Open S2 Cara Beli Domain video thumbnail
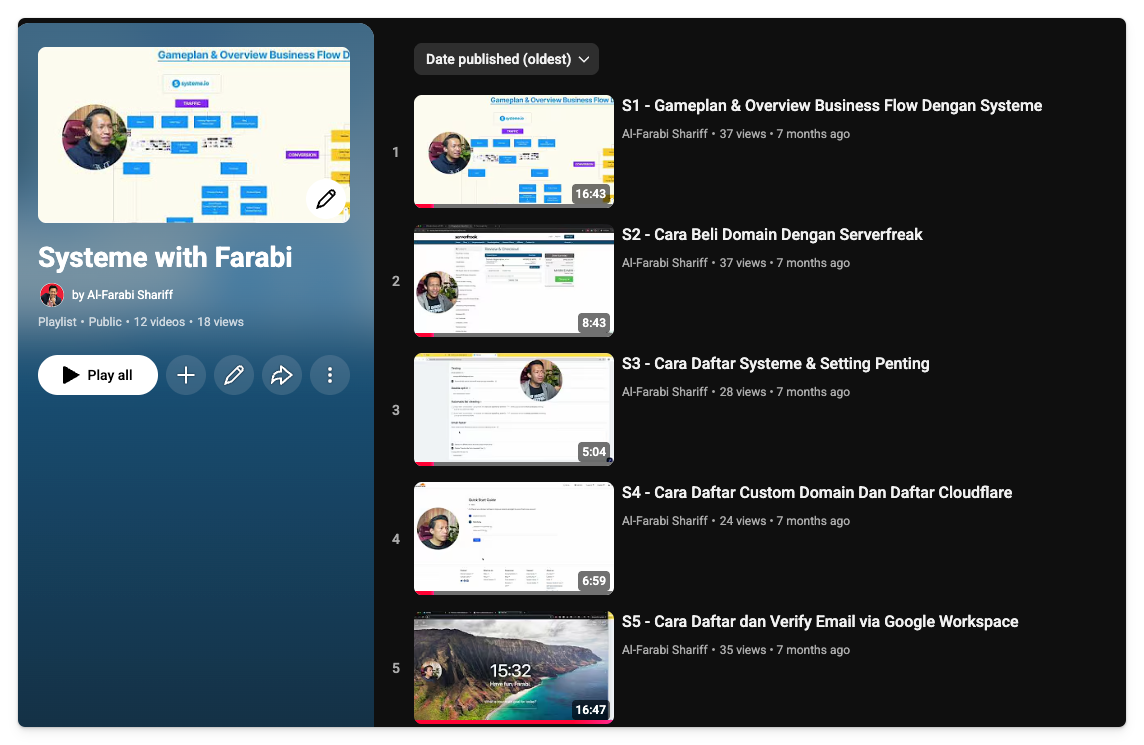 click(514, 280)
